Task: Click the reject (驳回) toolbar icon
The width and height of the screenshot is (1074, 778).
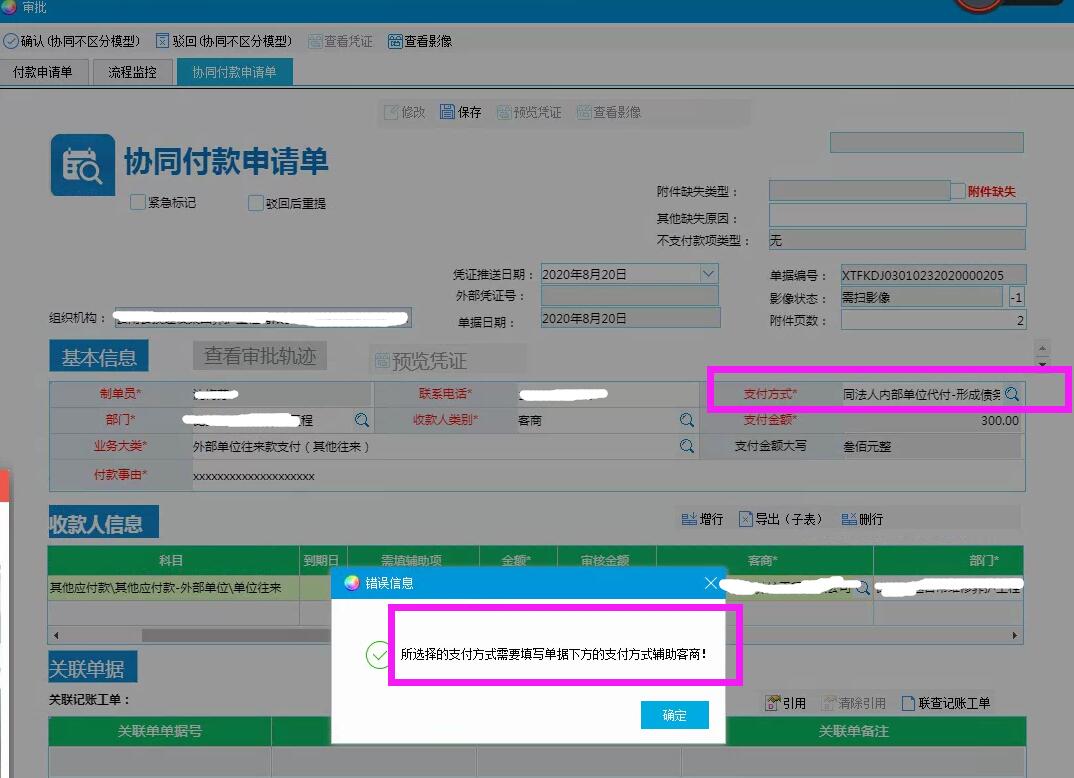Action: coord(163,41)
